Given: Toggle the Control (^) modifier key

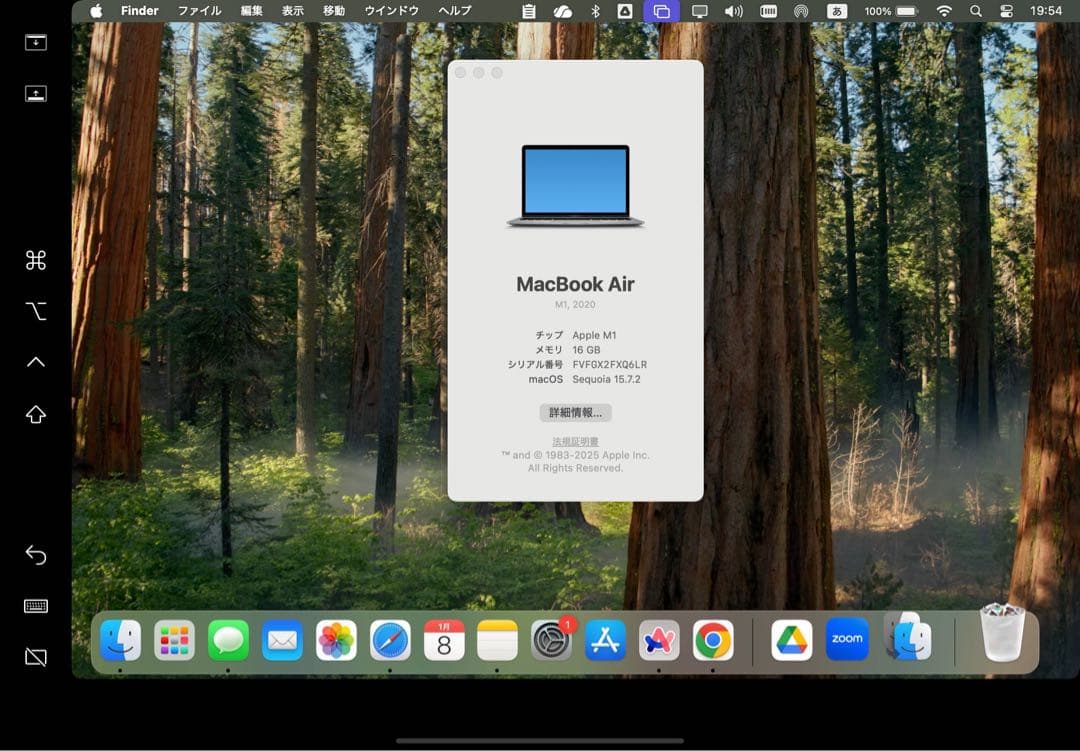Looking at the screenshot, I should pos(35,361).
